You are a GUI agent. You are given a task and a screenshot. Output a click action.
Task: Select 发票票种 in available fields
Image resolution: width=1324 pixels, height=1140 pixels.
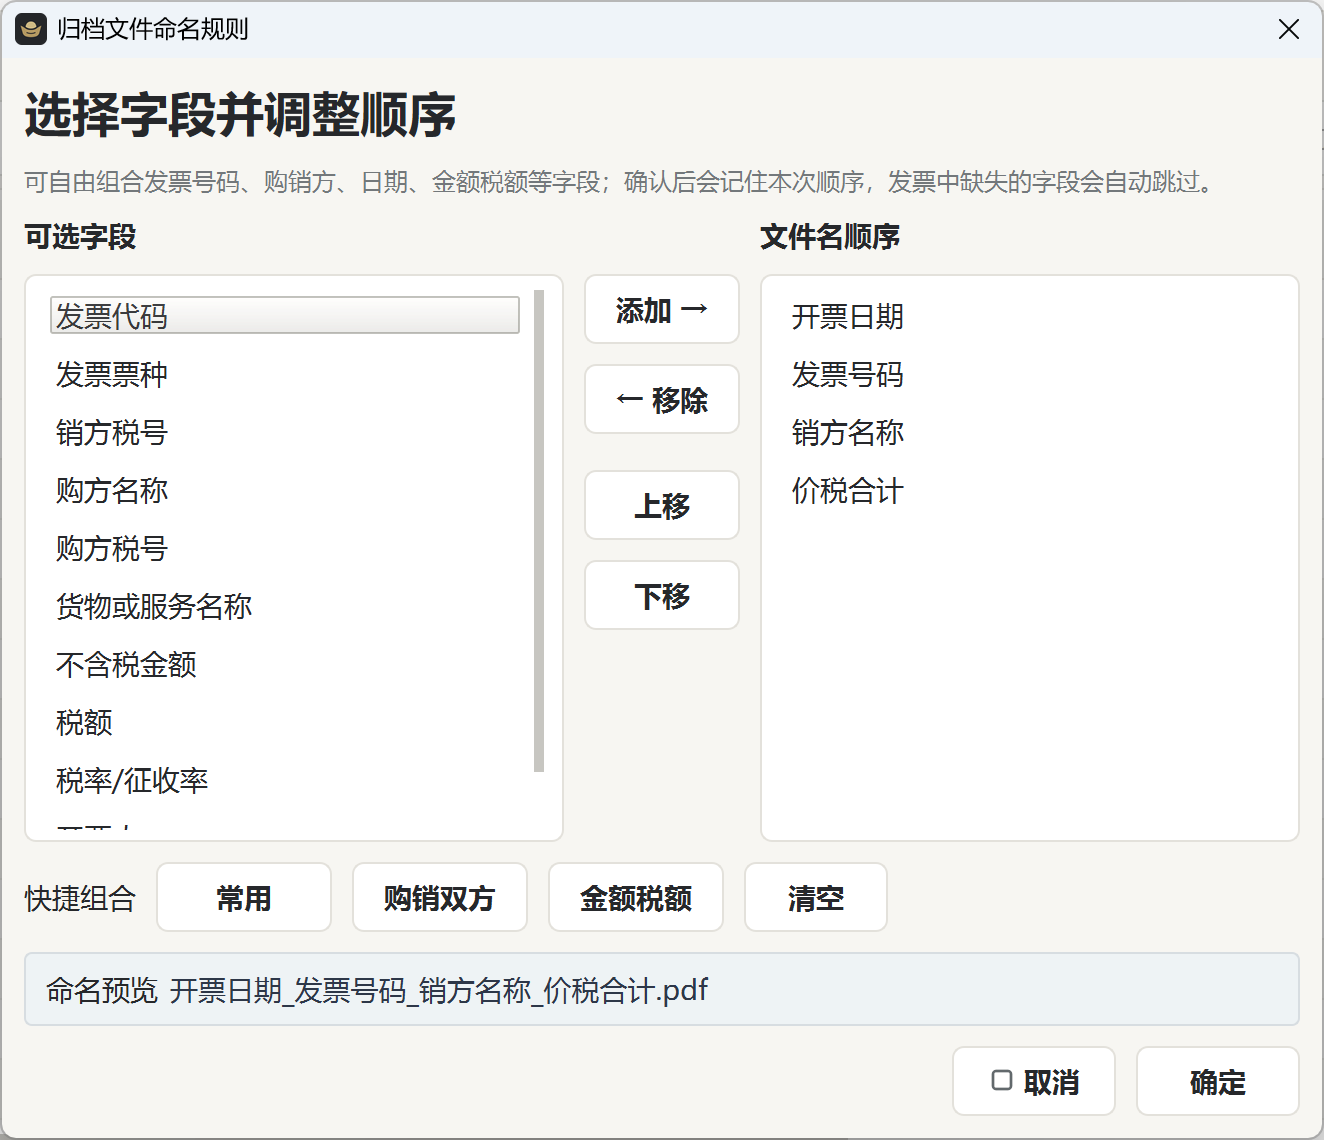285,374
